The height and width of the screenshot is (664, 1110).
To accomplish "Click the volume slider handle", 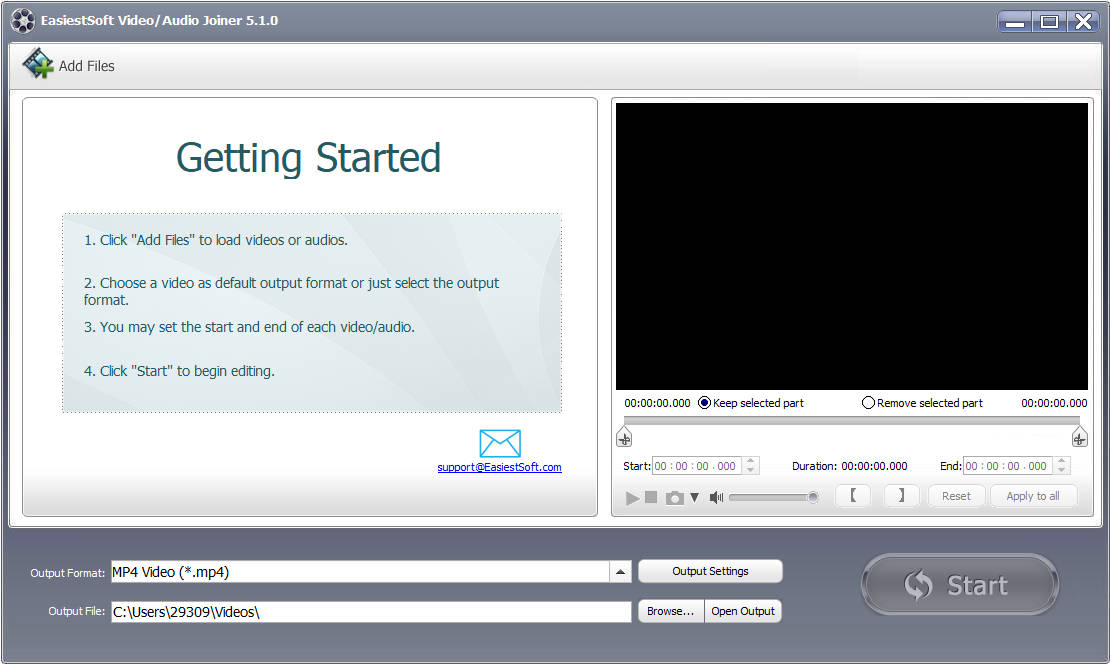I will click(813, 497).
